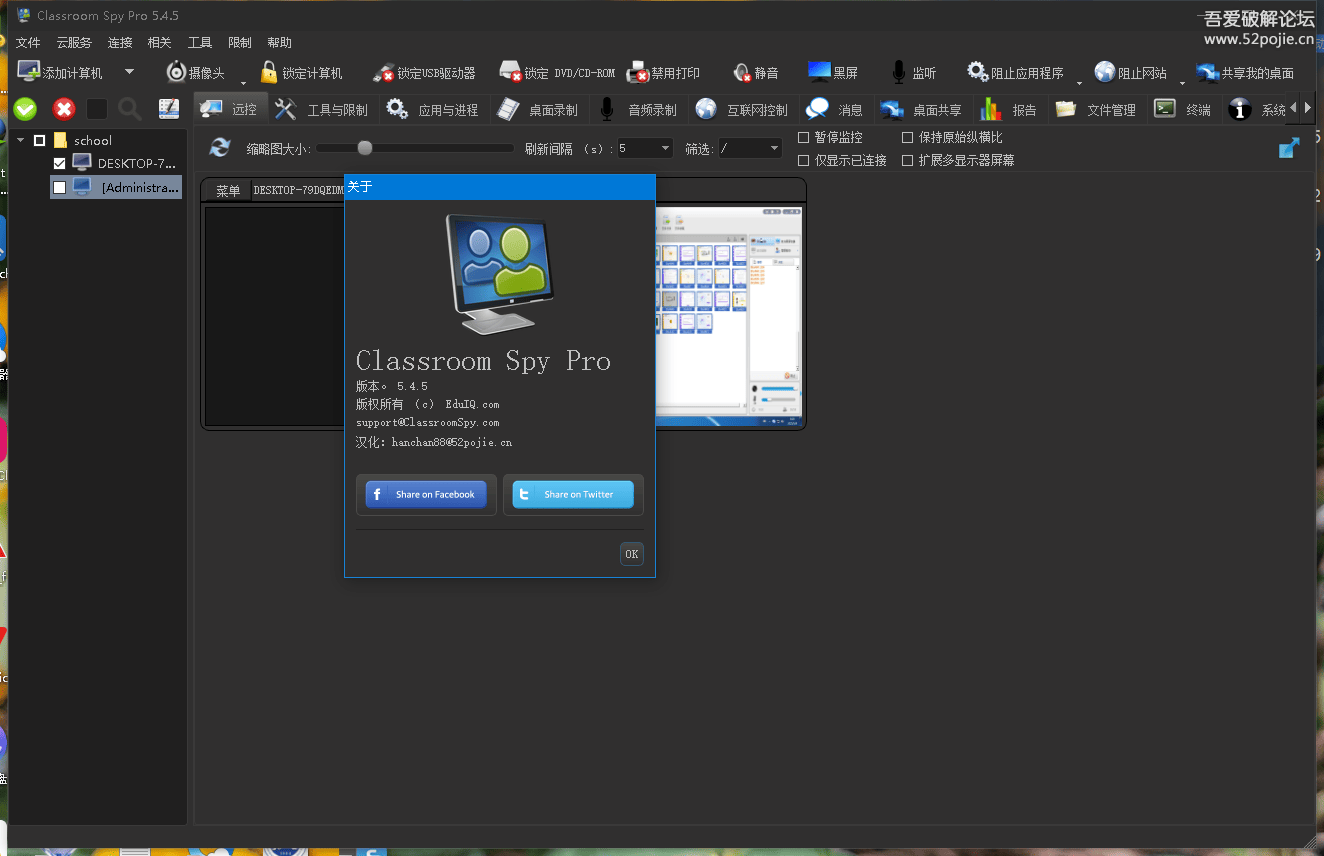1324x856 pixels.
Task: Click the red X deselect icon
Action: click(x=64, y=109)
